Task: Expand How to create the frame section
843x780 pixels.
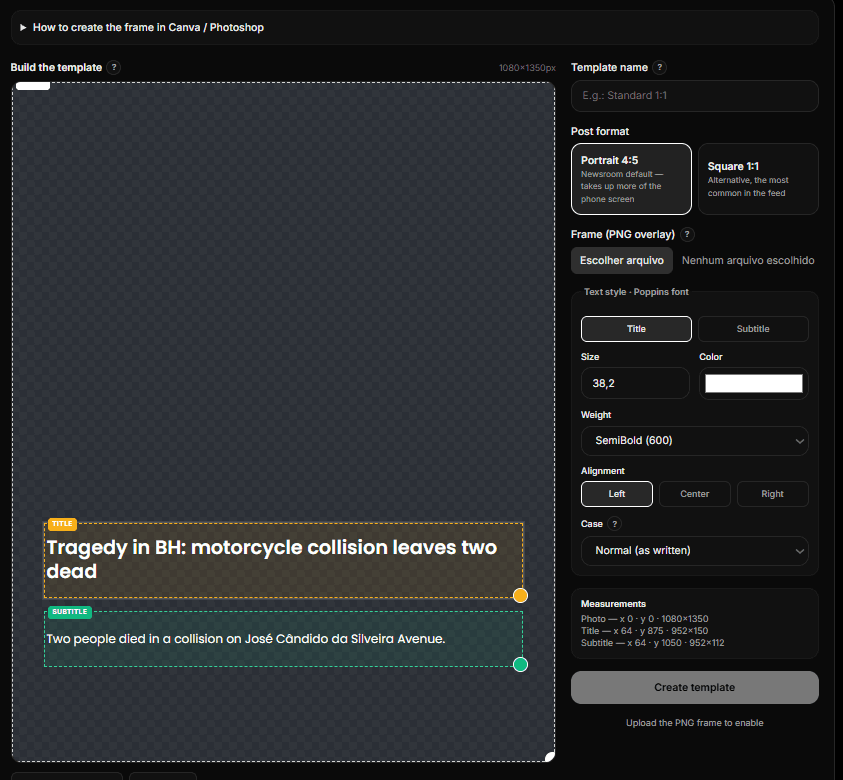Action: (415, 27)
